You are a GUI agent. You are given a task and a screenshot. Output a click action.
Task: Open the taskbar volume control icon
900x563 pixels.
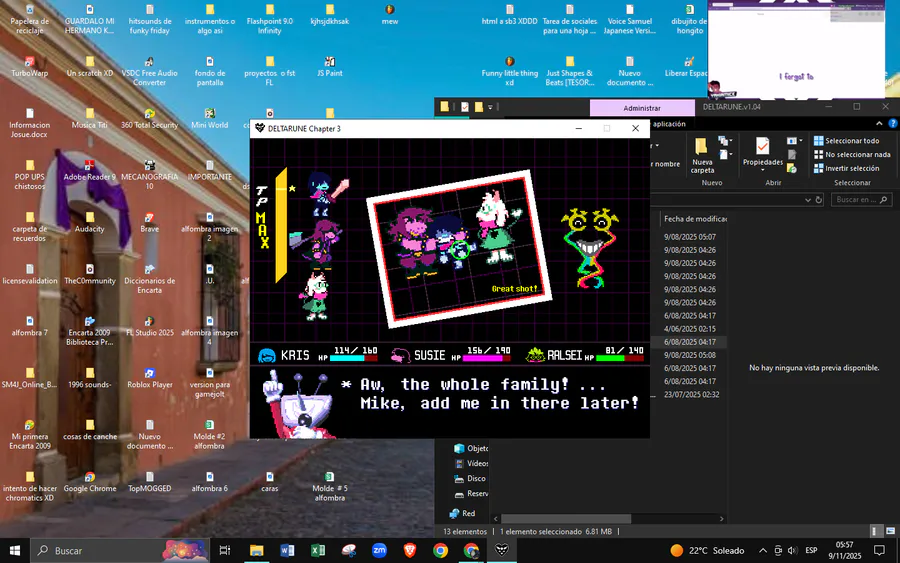(793, 550)
